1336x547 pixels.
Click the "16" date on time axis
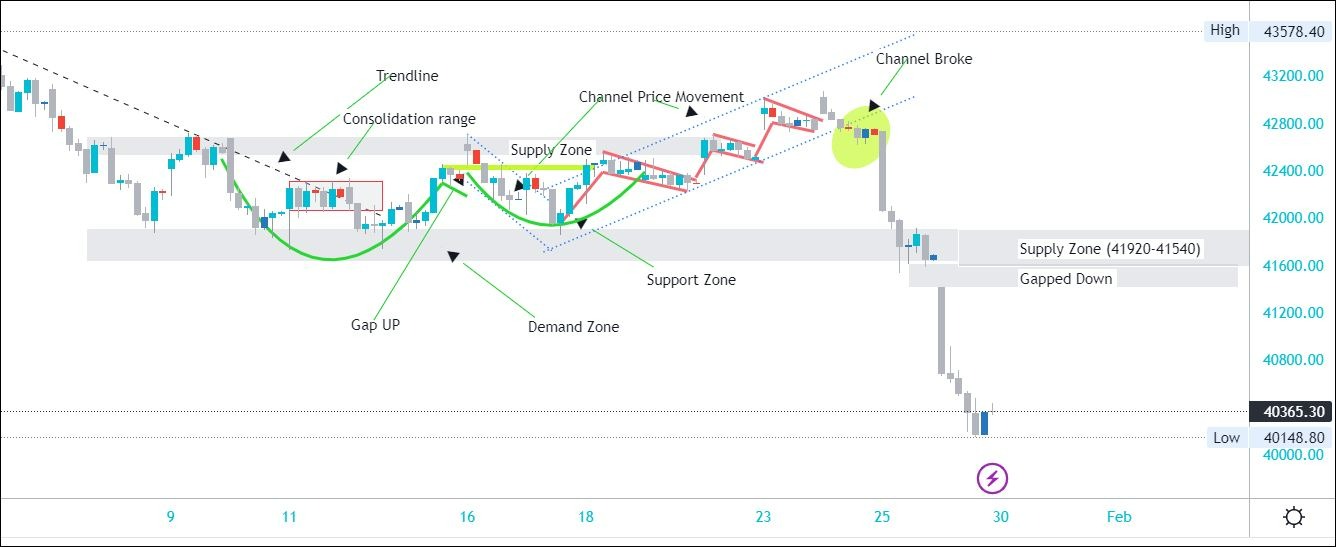467,517
